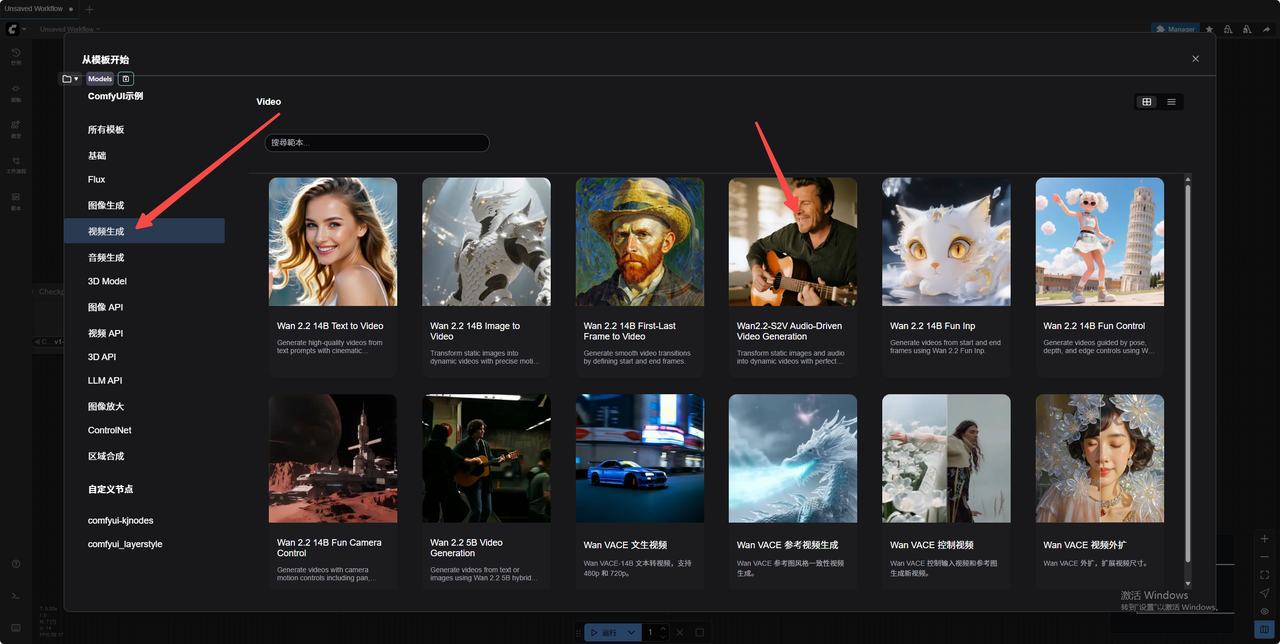Select the 基础 category
Image resolution: width=1280 pixels, height=644 pixels.
144,156
